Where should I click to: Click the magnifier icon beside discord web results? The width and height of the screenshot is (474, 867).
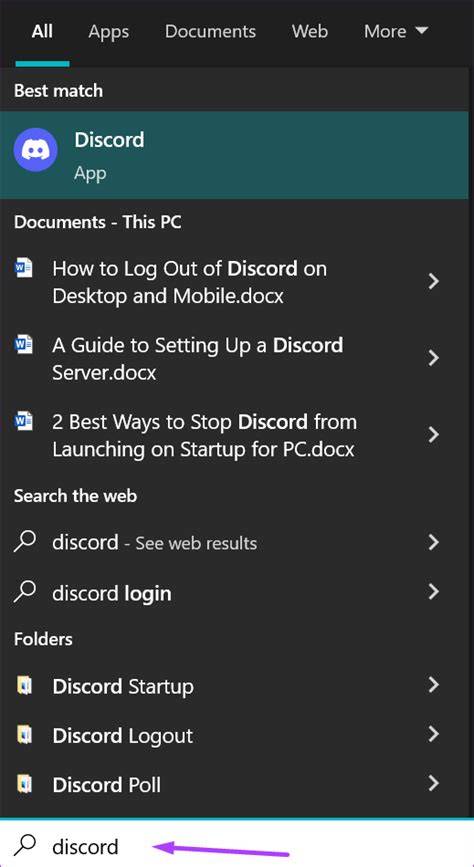[x=25, y=542]
